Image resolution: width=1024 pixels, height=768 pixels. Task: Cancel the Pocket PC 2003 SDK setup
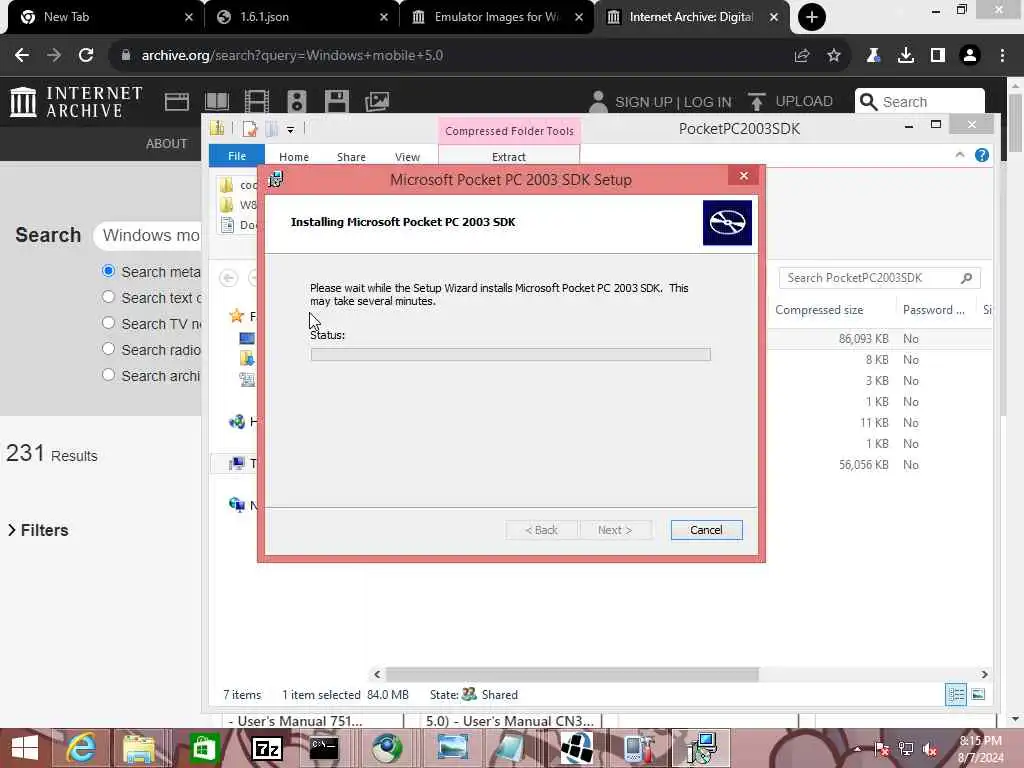click(x=707, y=530)
